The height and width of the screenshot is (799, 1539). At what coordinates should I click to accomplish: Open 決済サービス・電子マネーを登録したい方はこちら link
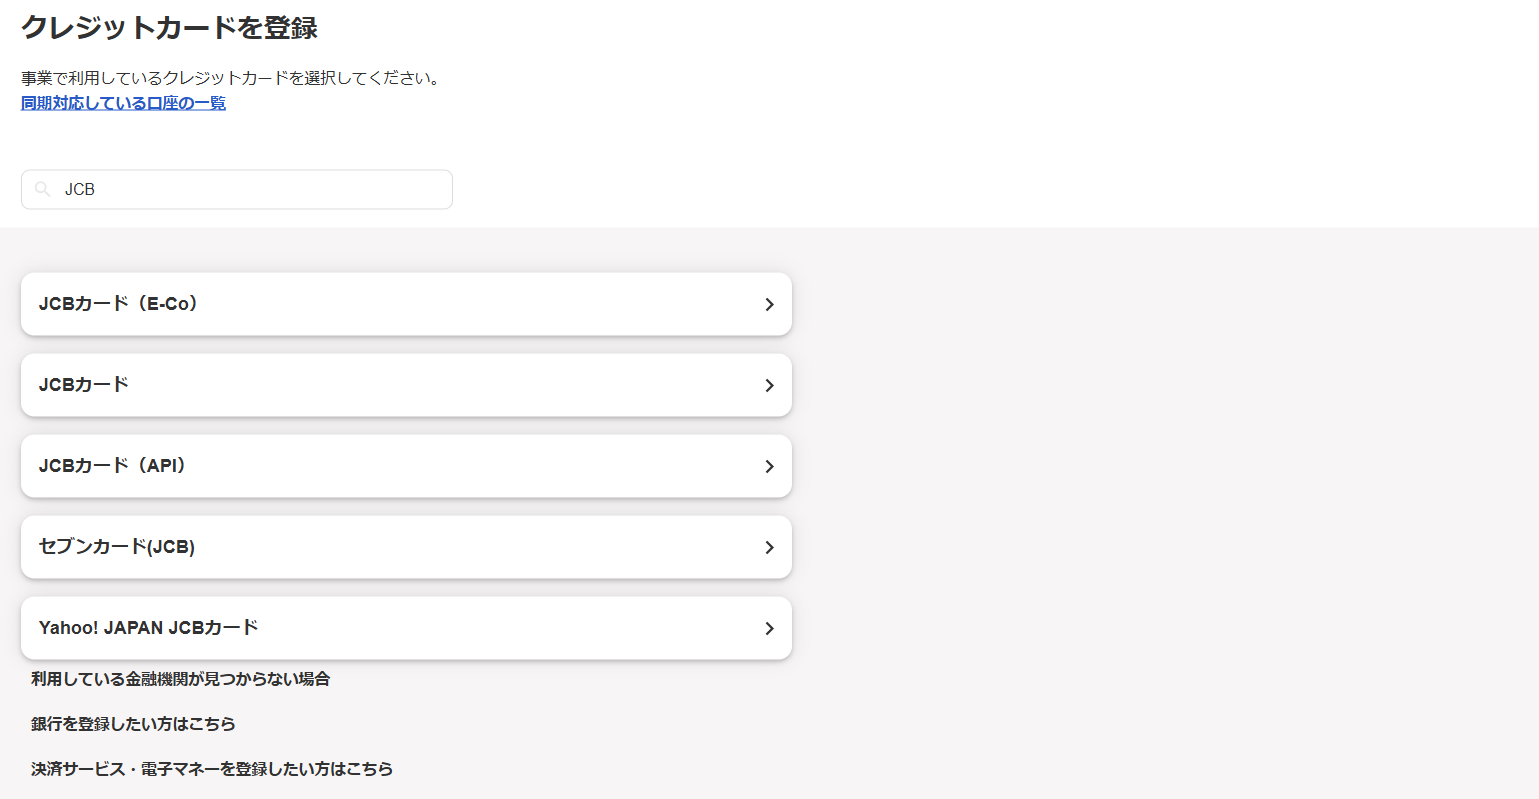(x=211, y=769)
